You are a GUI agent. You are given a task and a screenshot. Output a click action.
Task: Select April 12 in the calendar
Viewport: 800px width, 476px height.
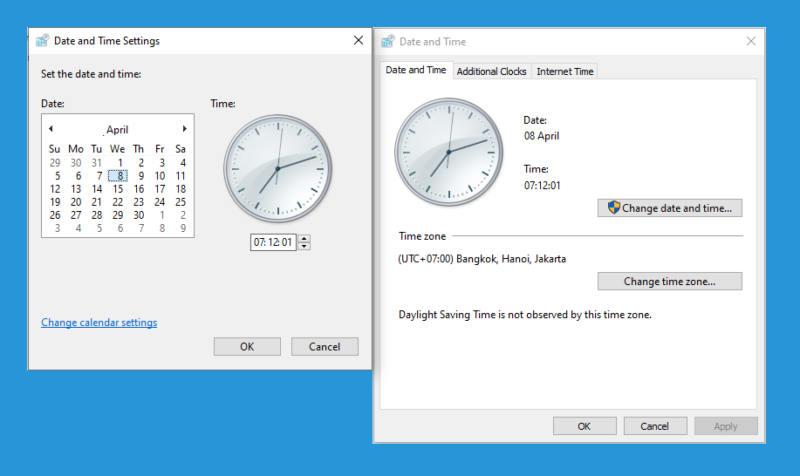tap(55, 189)
